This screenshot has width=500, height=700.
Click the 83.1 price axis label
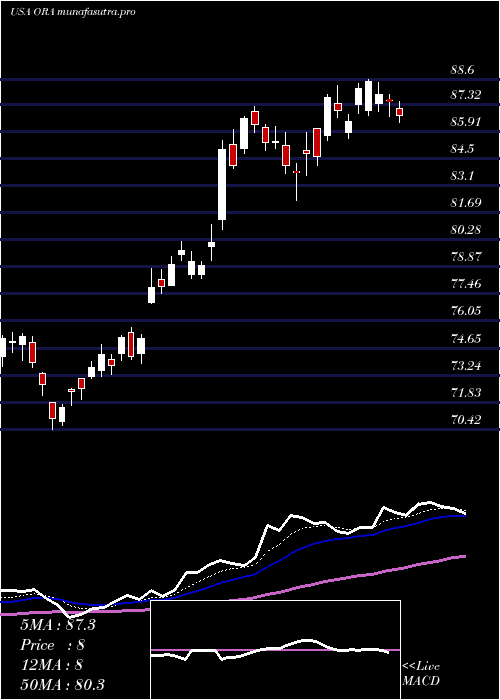pos(462,176)
